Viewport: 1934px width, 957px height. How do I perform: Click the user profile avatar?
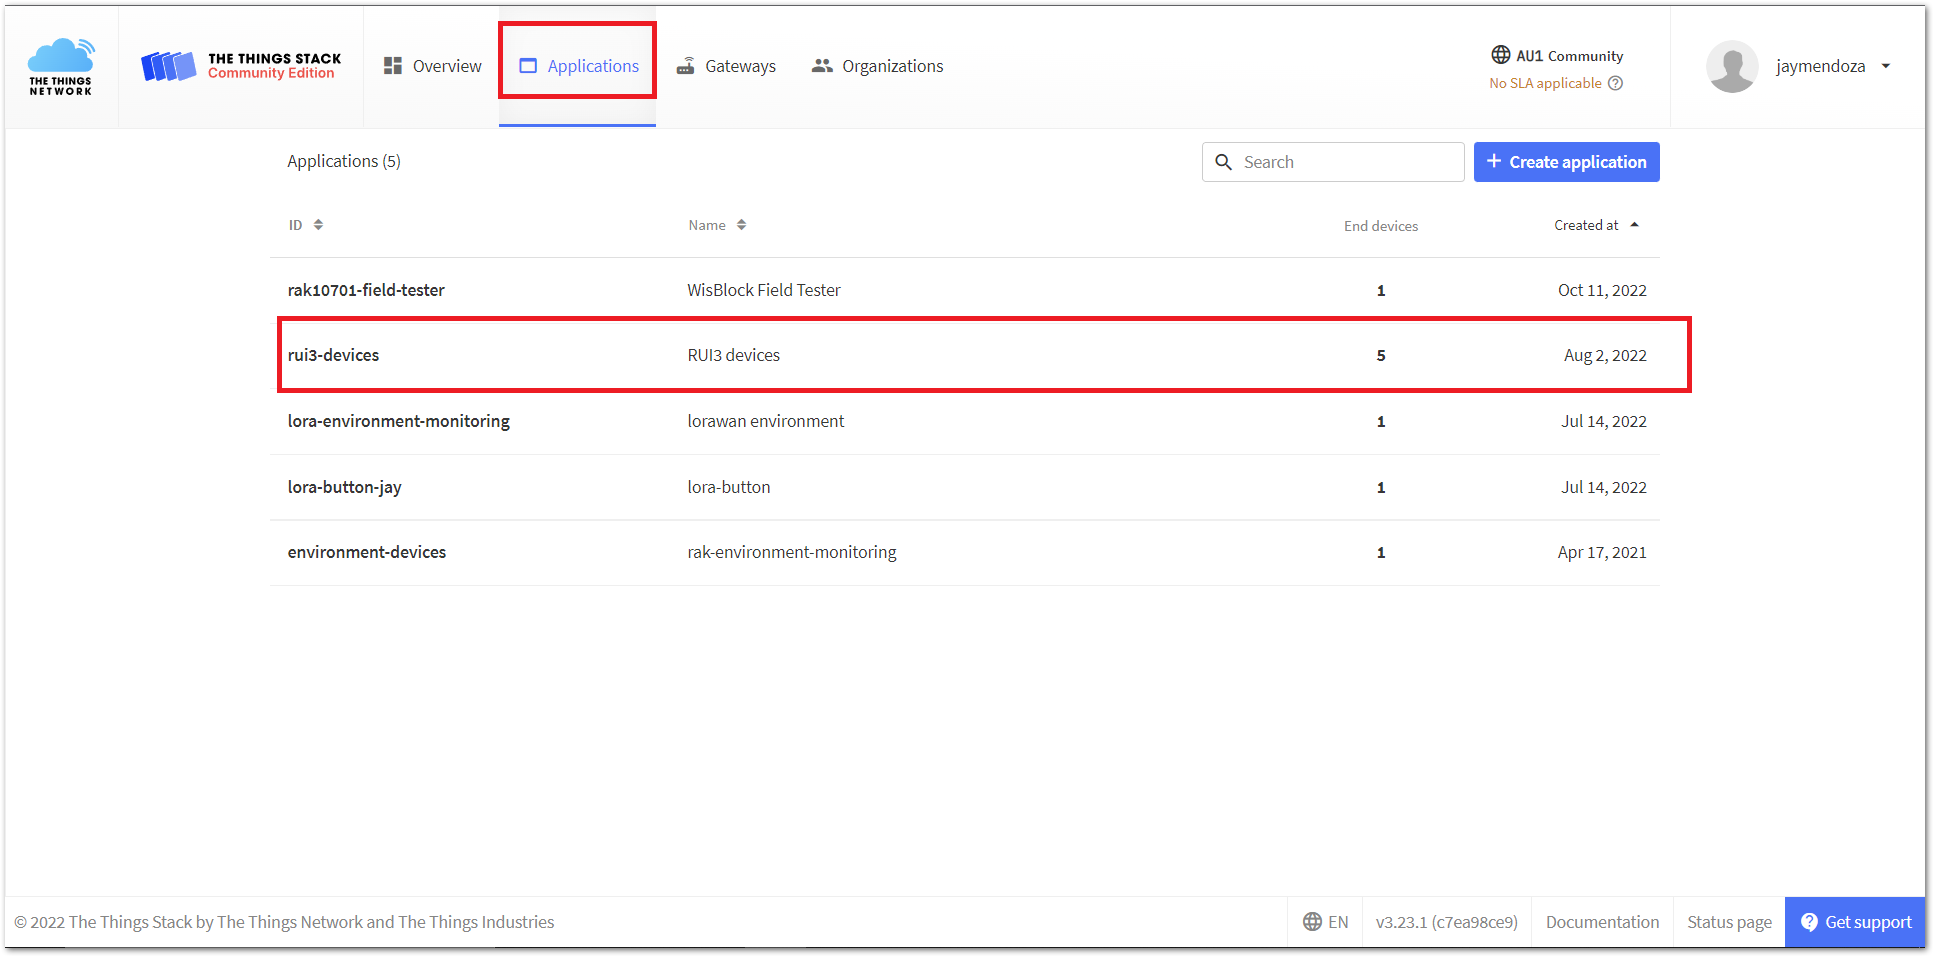[x=1731, y=66]
